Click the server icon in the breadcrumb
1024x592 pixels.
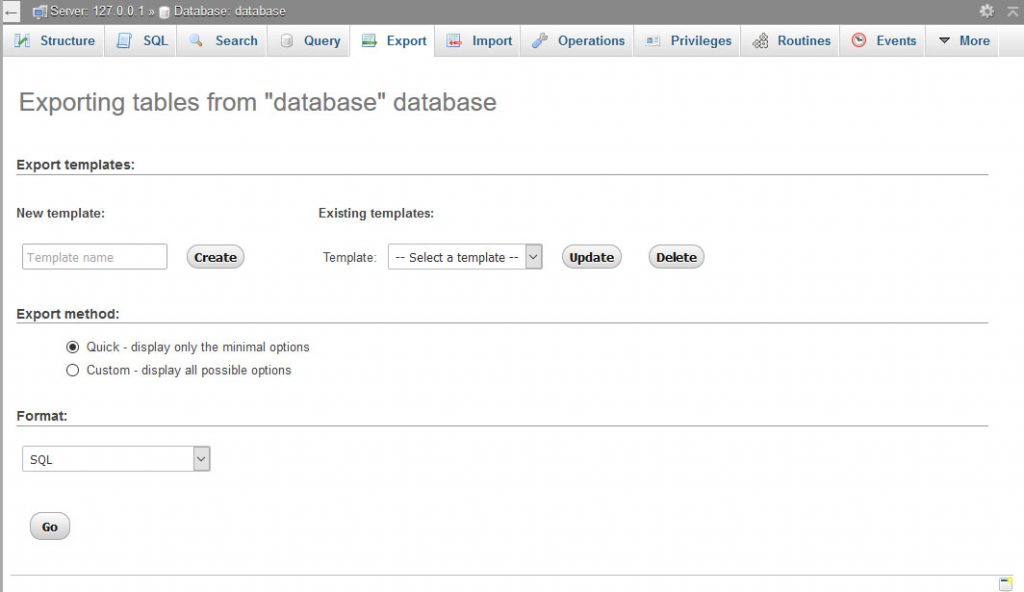pos(40,11)
